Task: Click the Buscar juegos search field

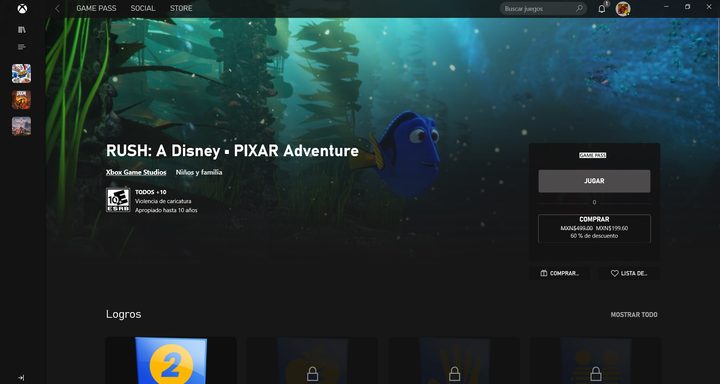Action: [x=543, y=8]
